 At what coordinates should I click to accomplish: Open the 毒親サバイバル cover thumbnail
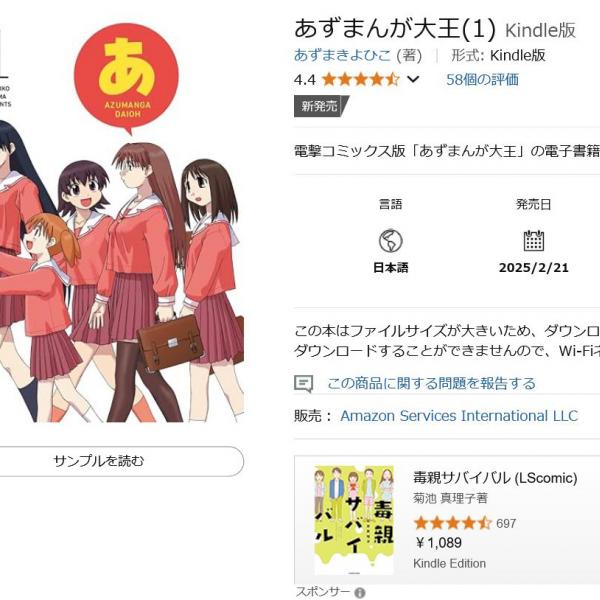click(x=354, y=520)
